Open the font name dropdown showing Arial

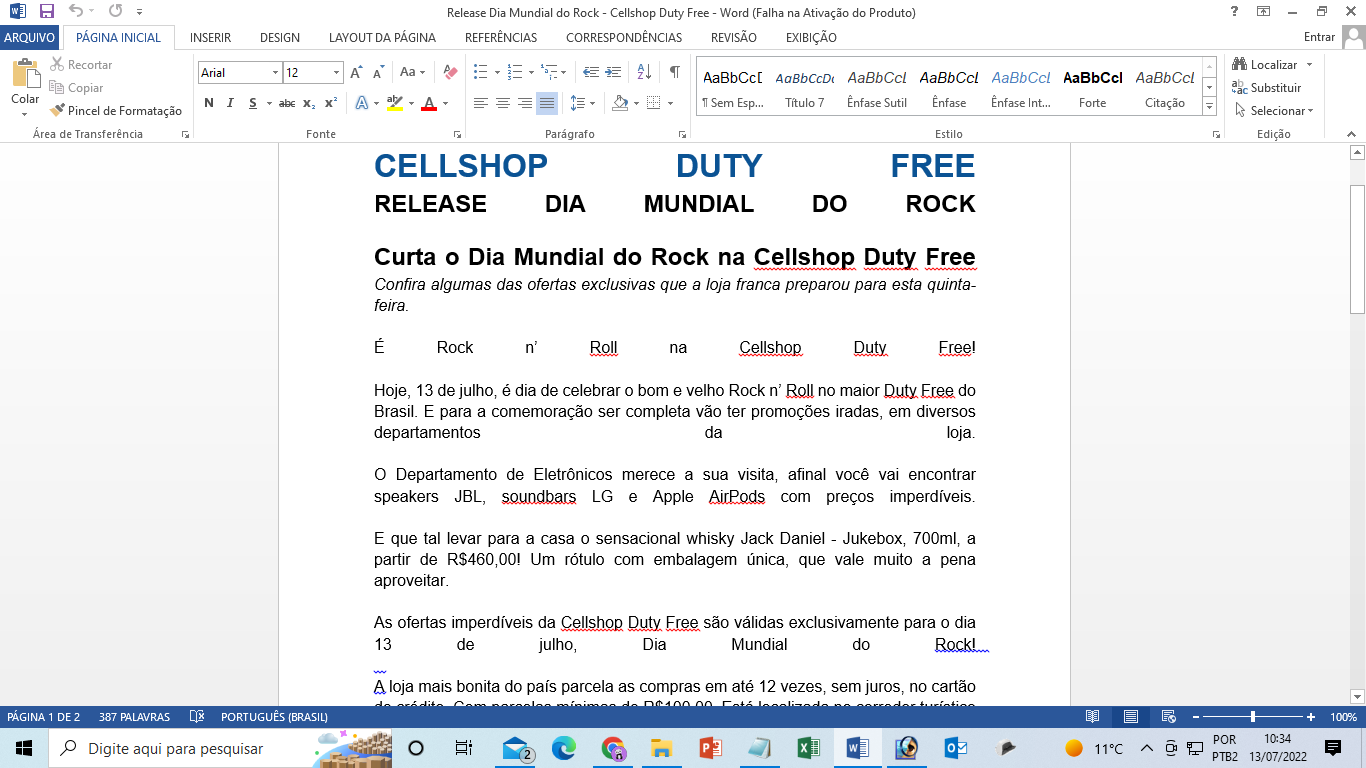click(x=274, y=73)
